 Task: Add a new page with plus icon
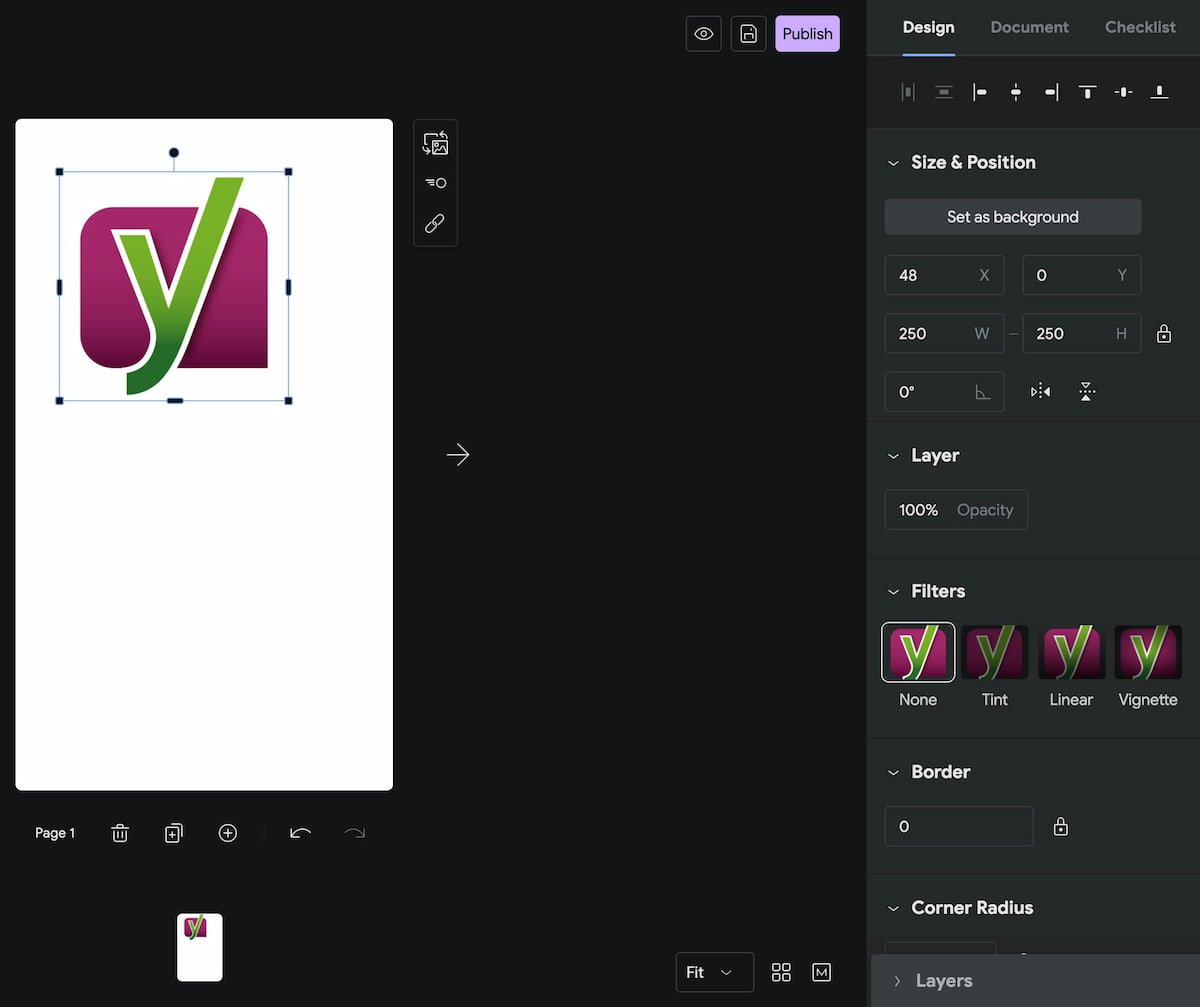click(228, 833)
